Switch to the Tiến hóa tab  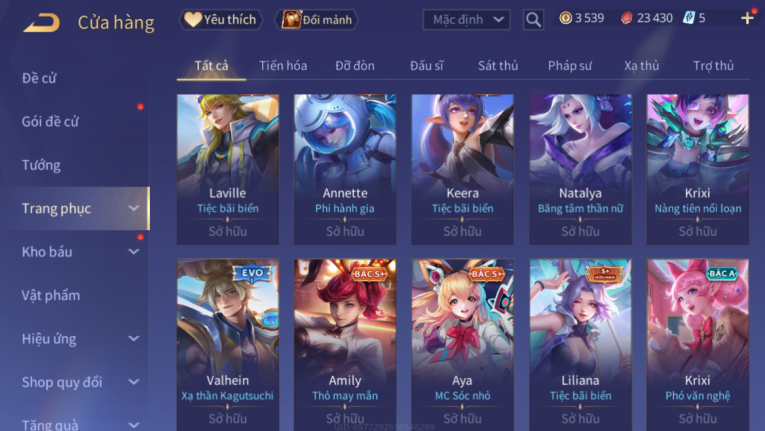pos(283,65)
